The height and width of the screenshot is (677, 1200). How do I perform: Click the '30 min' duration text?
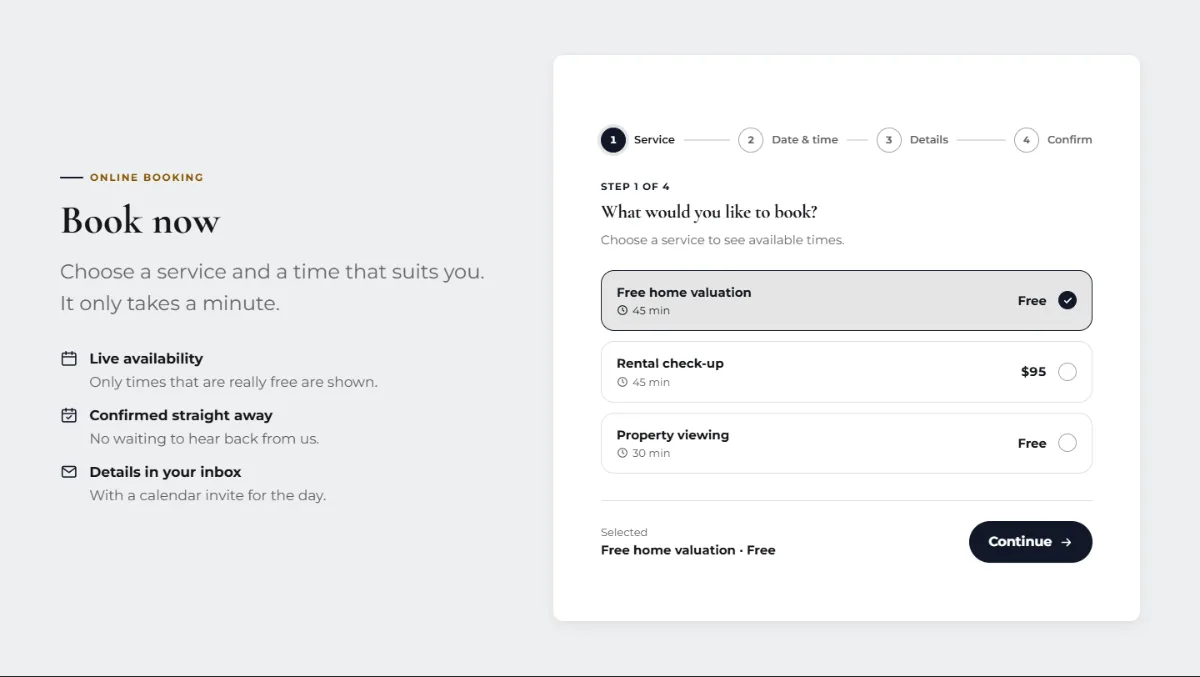click(x=651, y=453)
